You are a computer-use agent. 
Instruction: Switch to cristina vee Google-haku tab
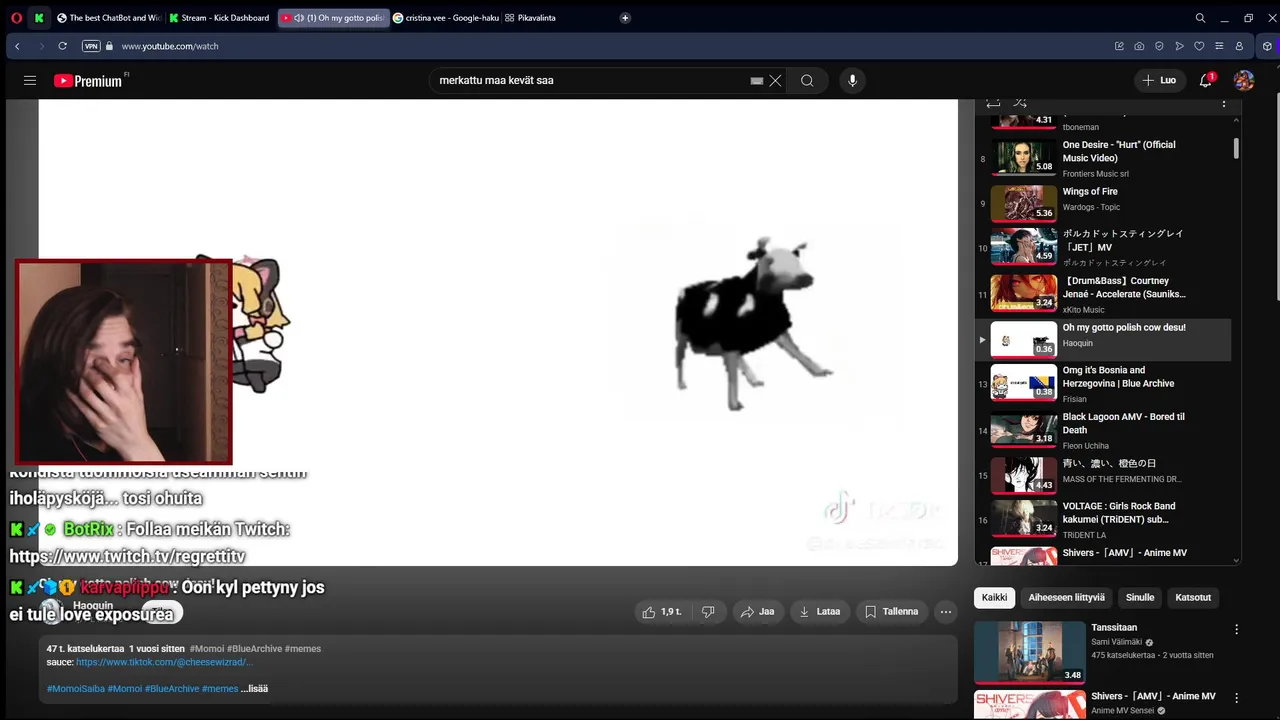(x=445, y=18)
